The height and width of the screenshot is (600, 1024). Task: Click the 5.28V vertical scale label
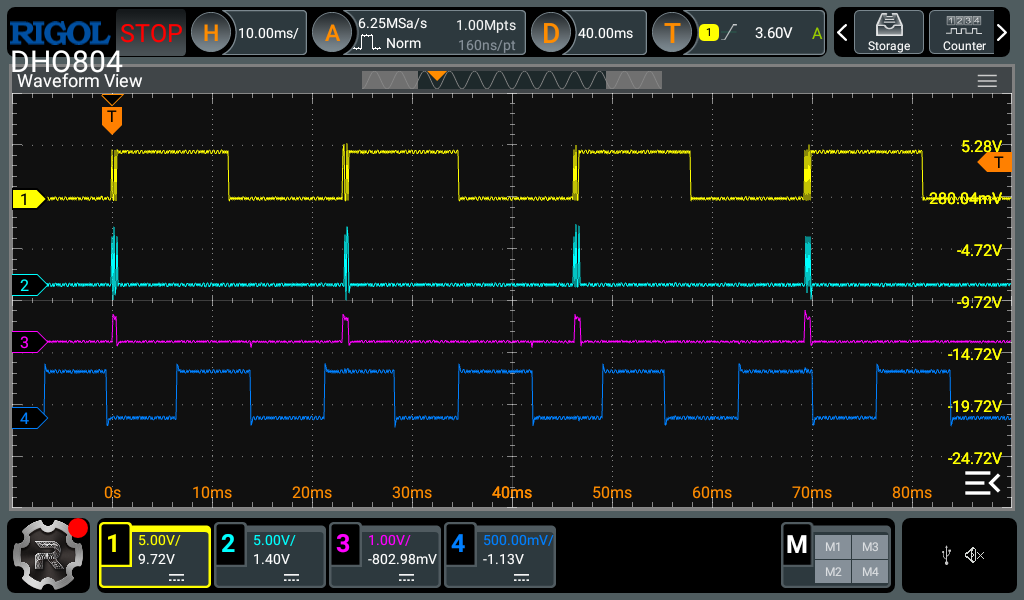tap(981, 146)
